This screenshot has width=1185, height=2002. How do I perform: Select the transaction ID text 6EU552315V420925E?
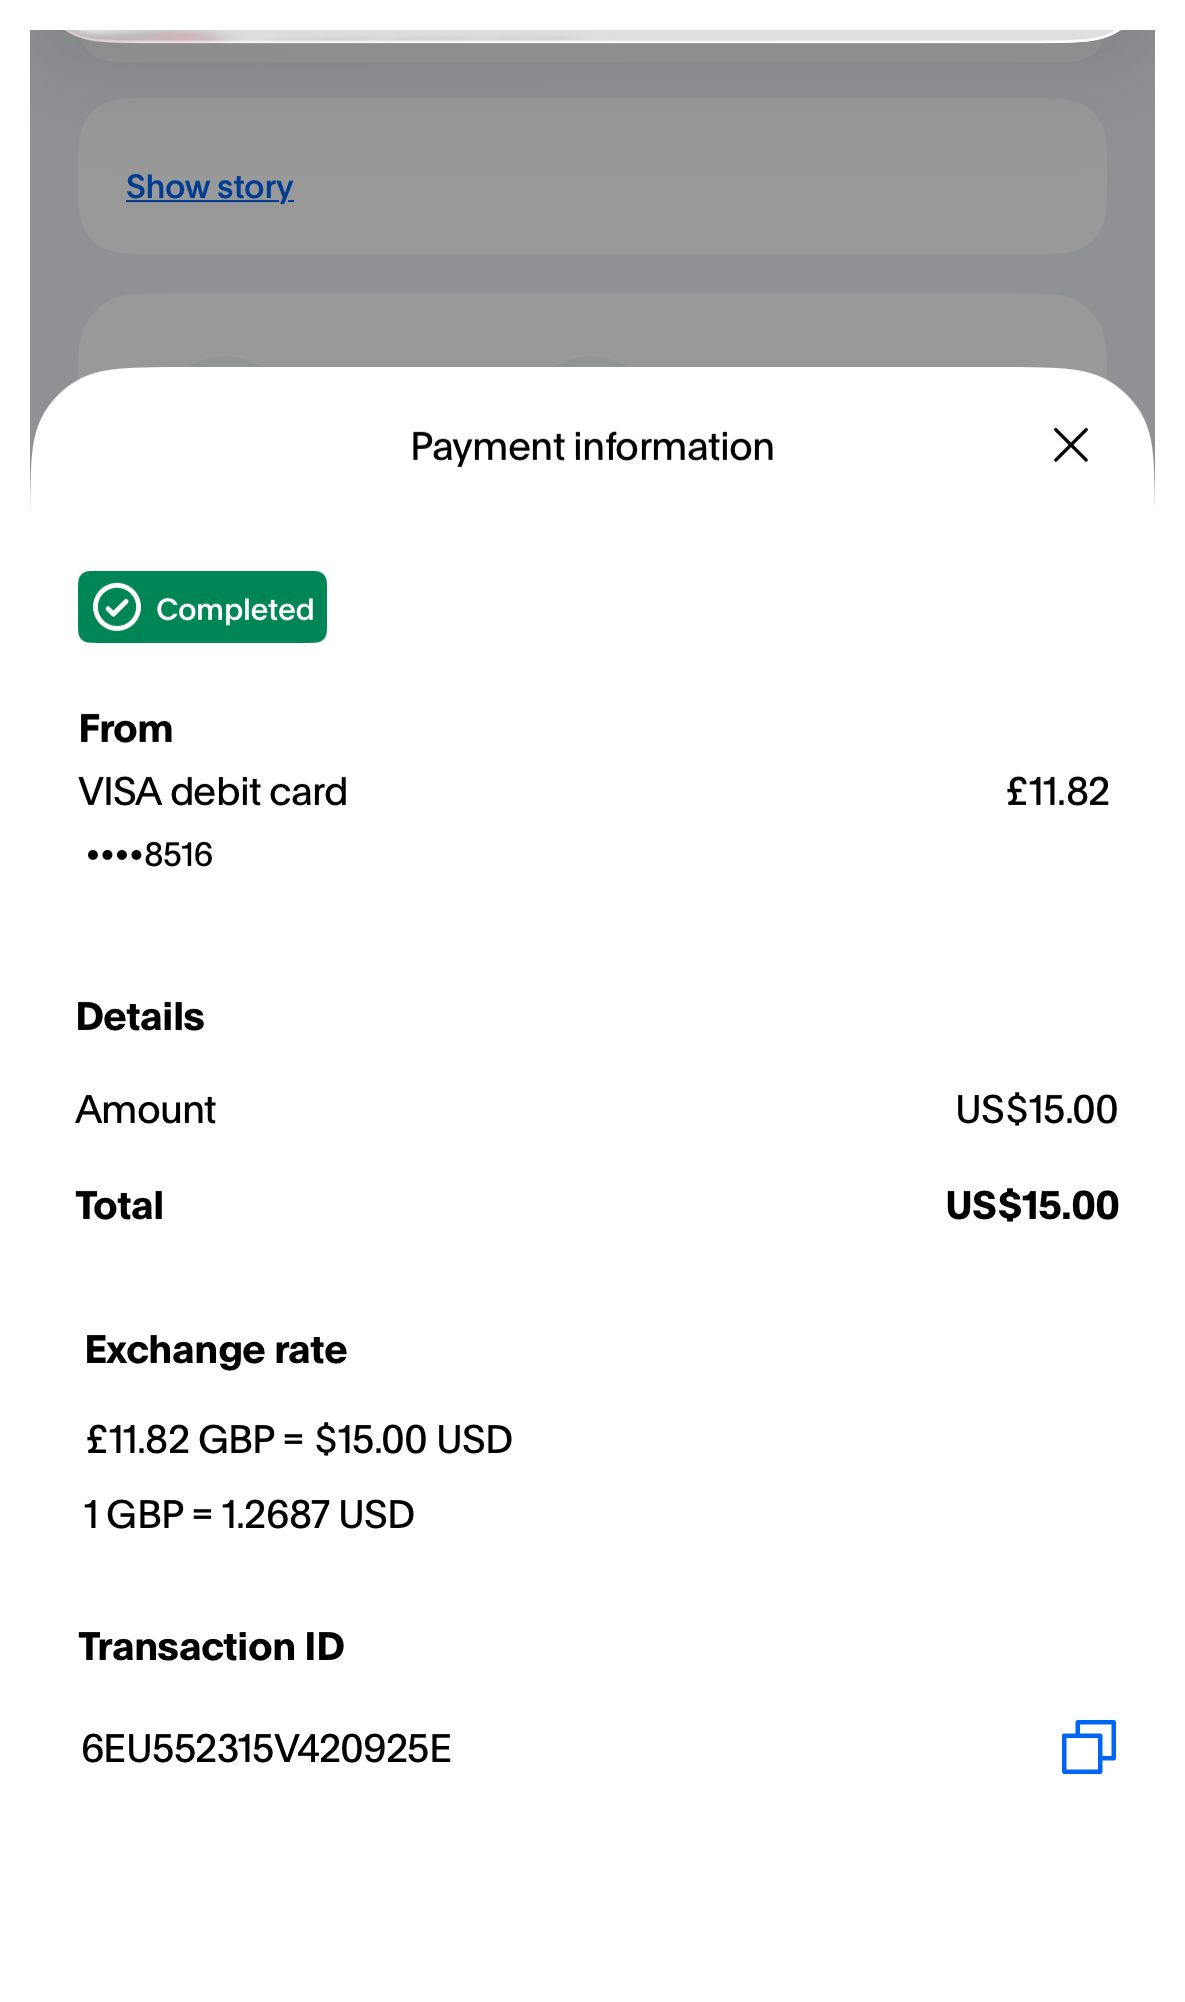pyautogui.click(x=266, y=1749)
